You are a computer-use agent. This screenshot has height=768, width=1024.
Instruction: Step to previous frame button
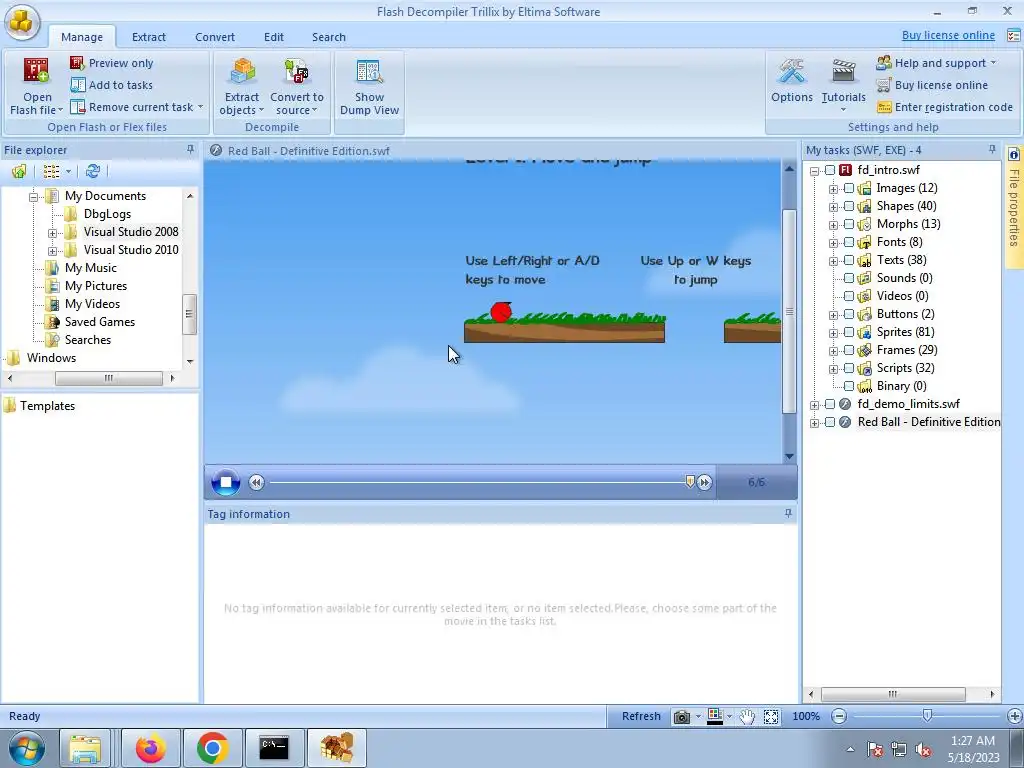coord(256,482)
